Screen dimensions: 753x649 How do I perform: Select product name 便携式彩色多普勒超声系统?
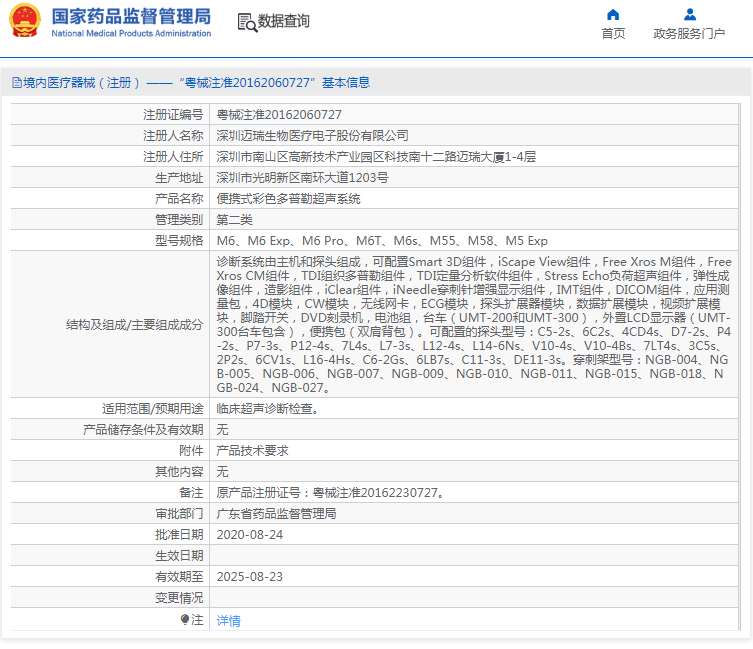pos(288,199)
